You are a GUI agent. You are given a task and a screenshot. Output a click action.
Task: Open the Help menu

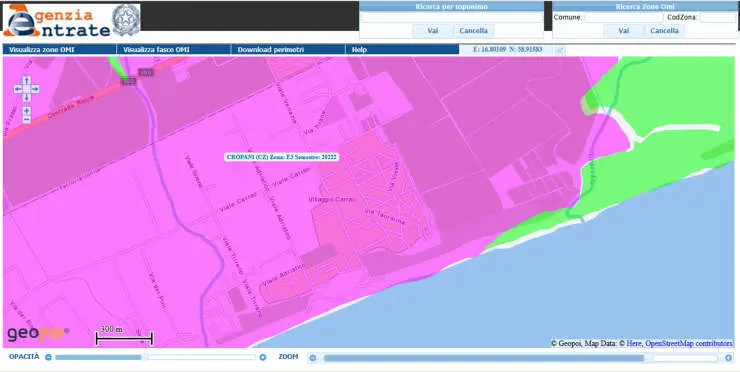[402, 50]
